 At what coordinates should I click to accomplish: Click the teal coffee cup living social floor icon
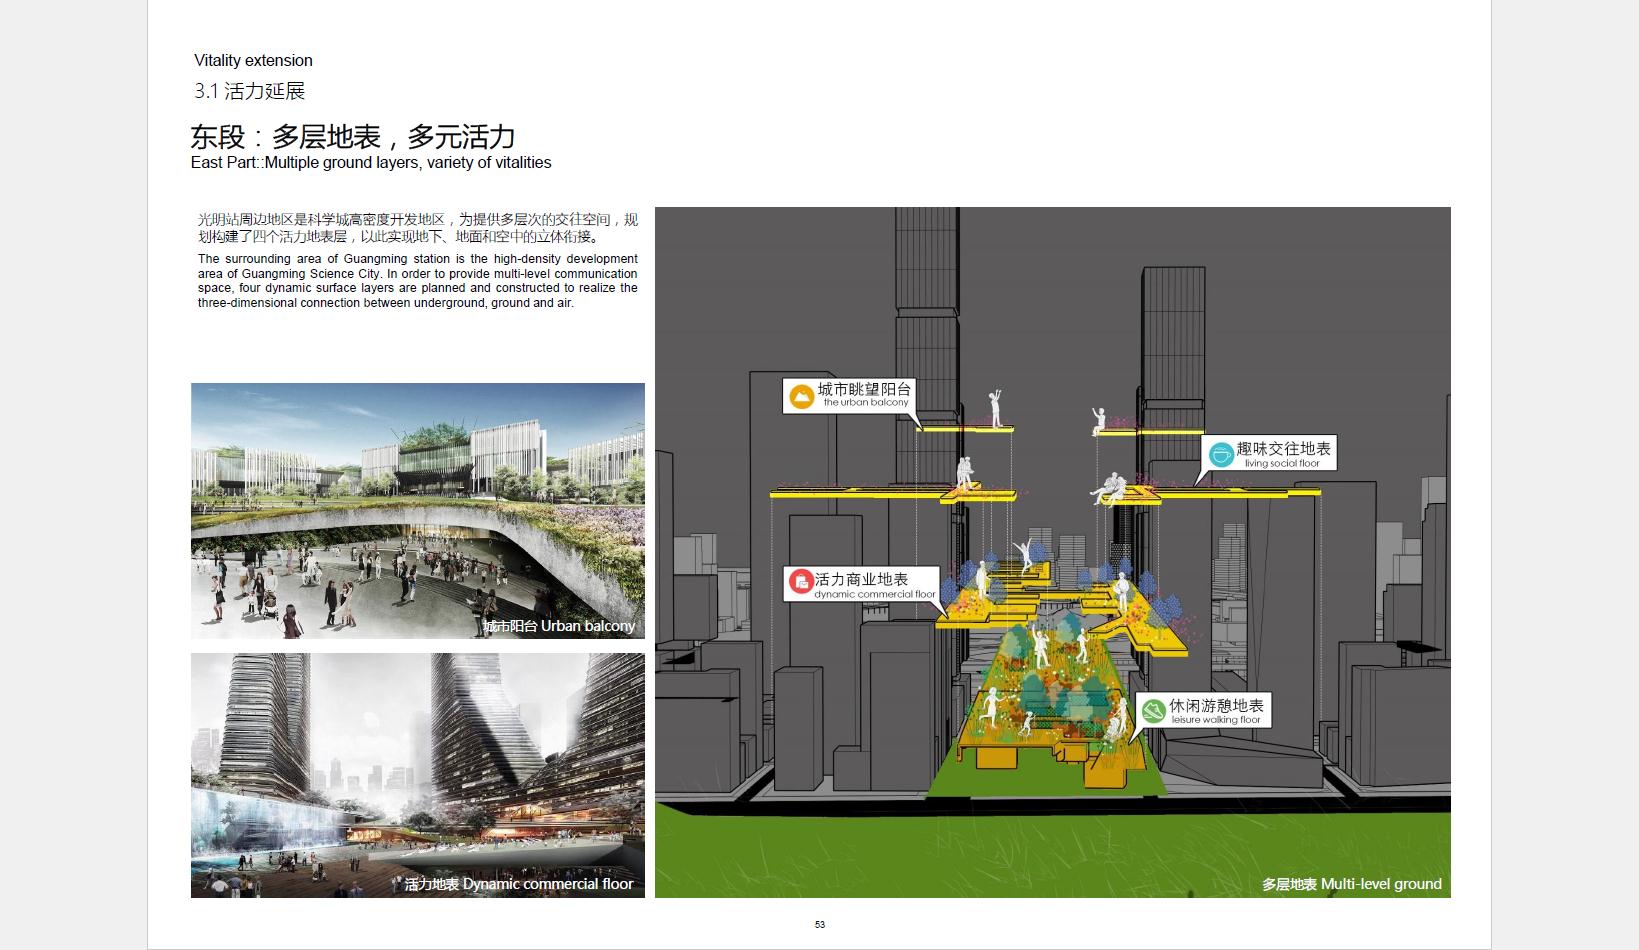(x=1221, y=454)
